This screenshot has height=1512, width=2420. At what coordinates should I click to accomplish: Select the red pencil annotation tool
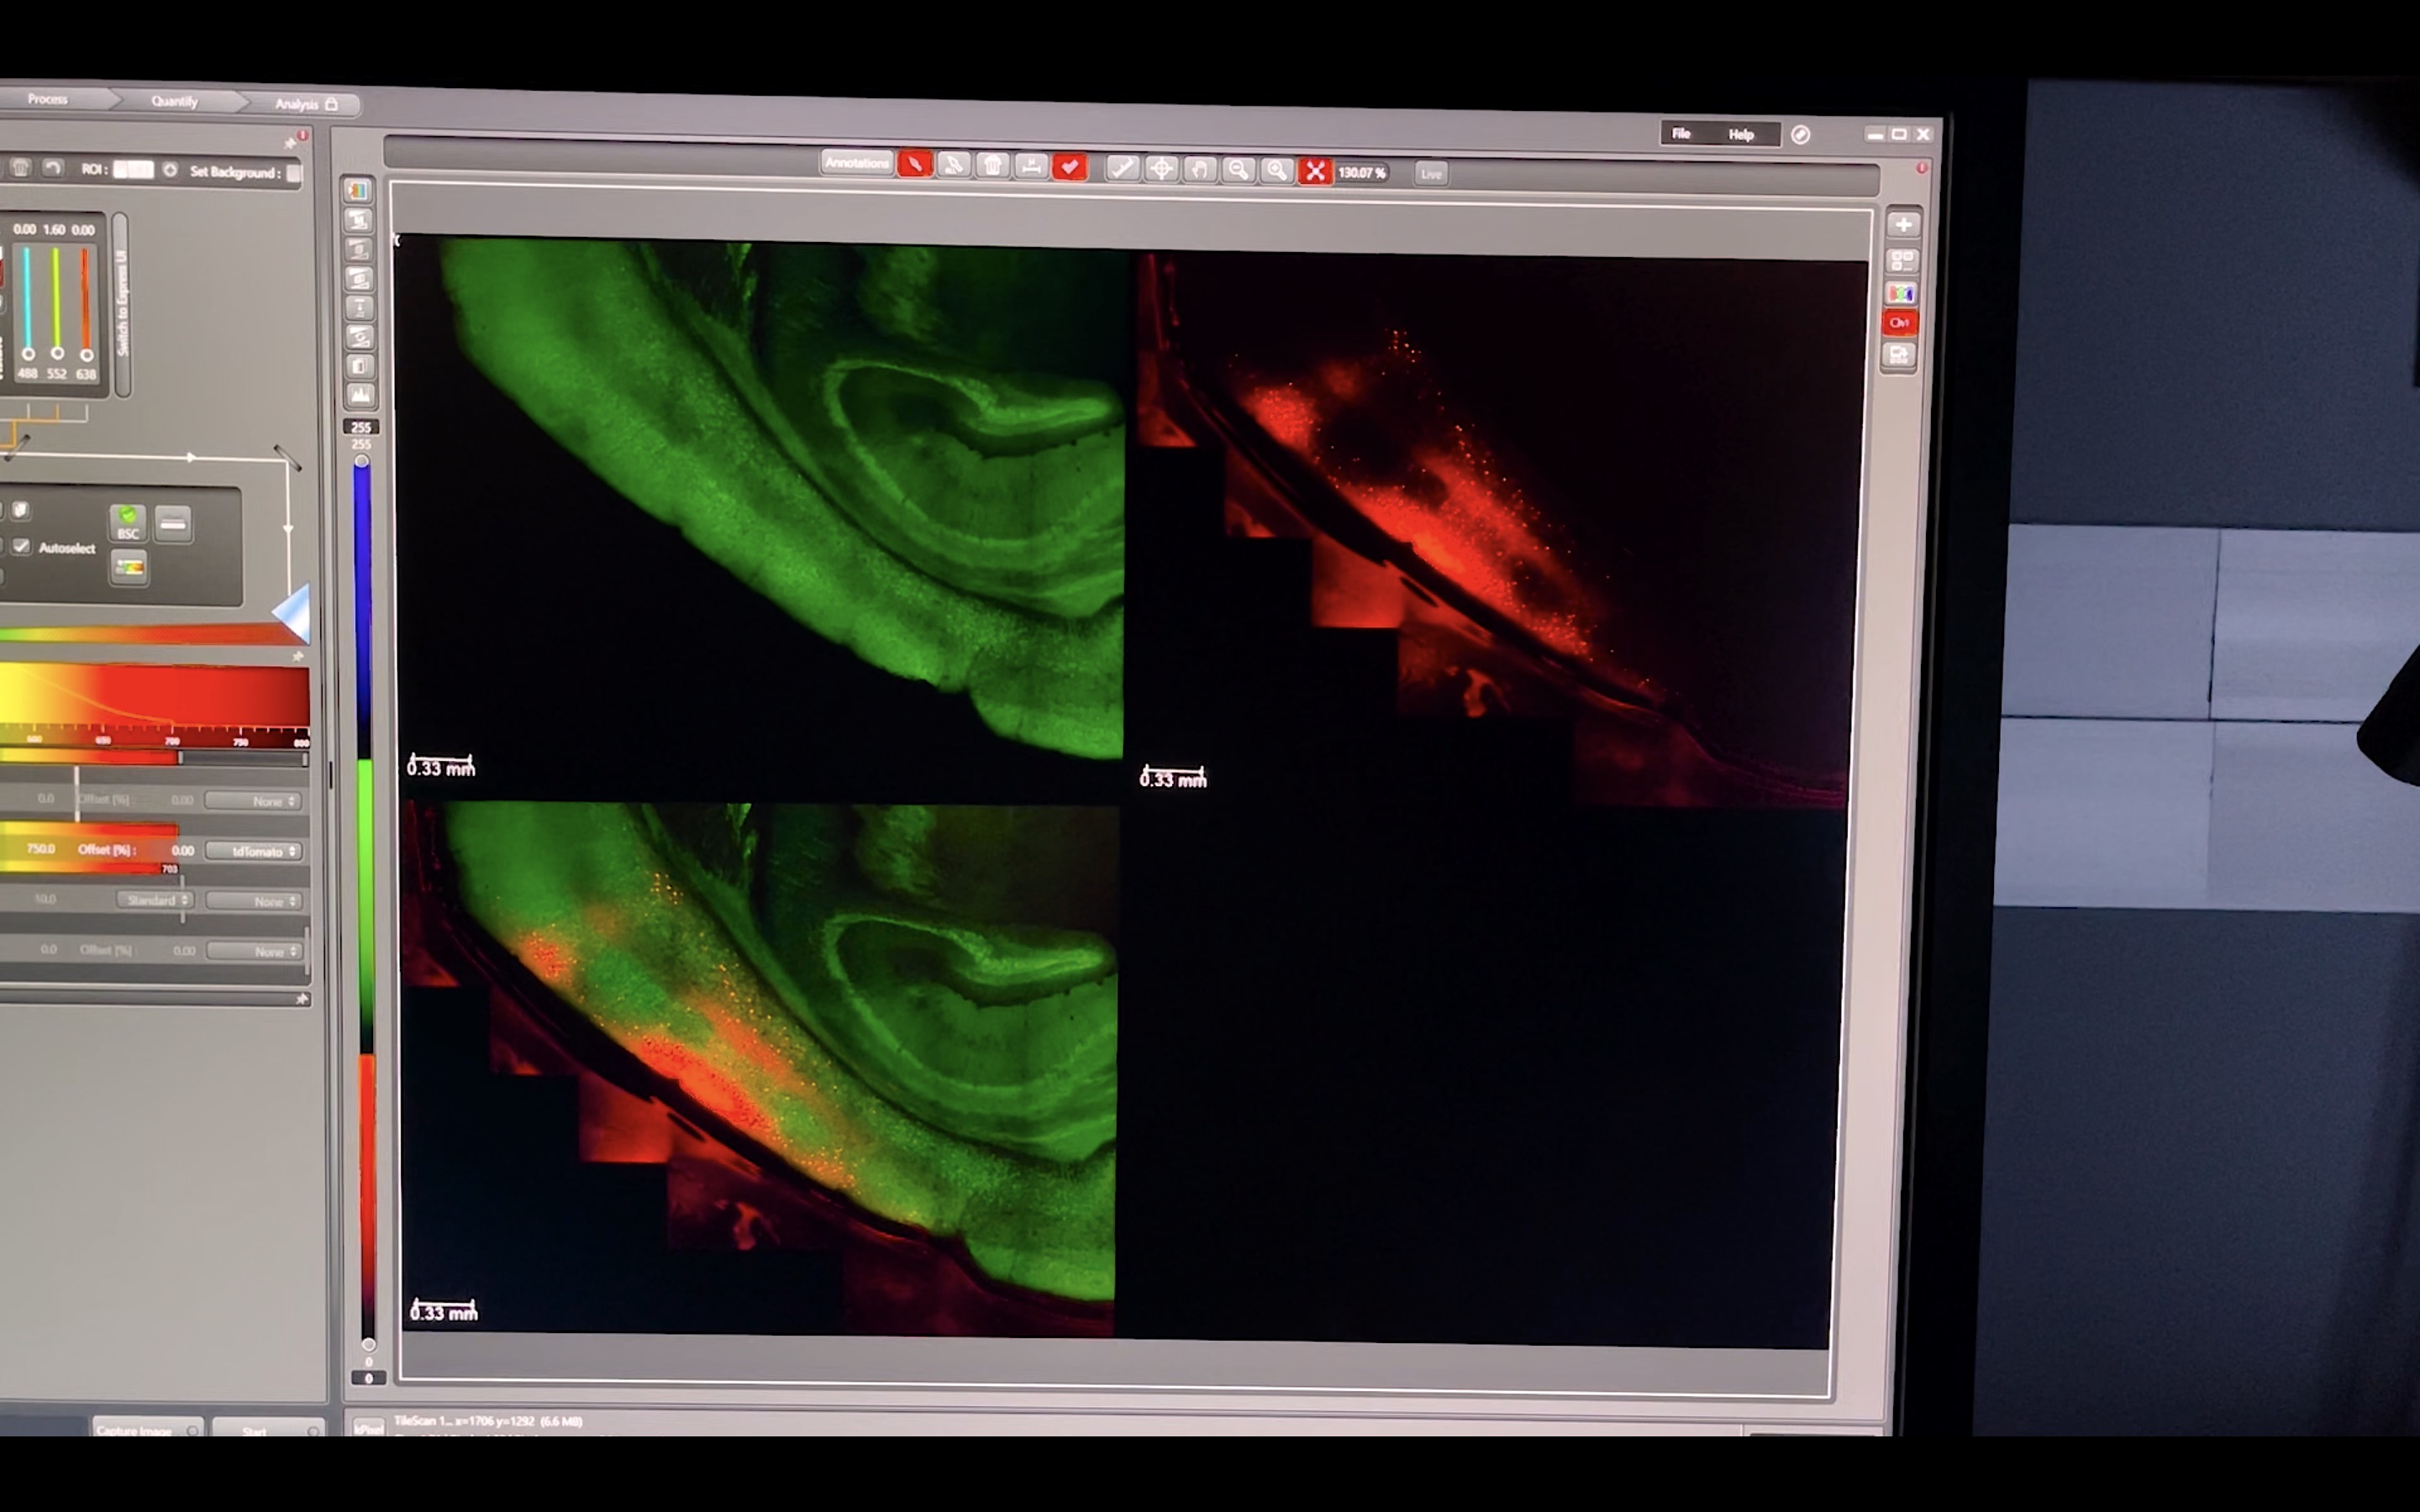click(914, 165)
